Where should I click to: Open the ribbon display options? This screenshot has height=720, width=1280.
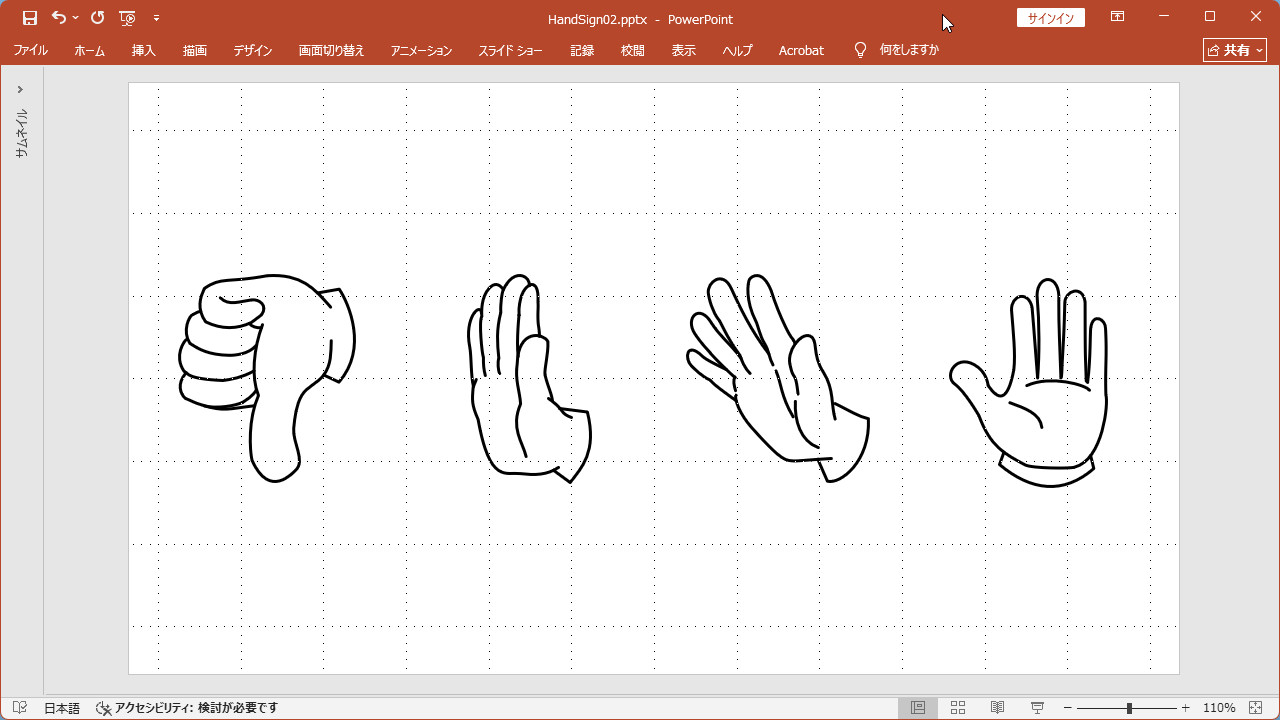pyautogui.click(x=1117, y=17)
